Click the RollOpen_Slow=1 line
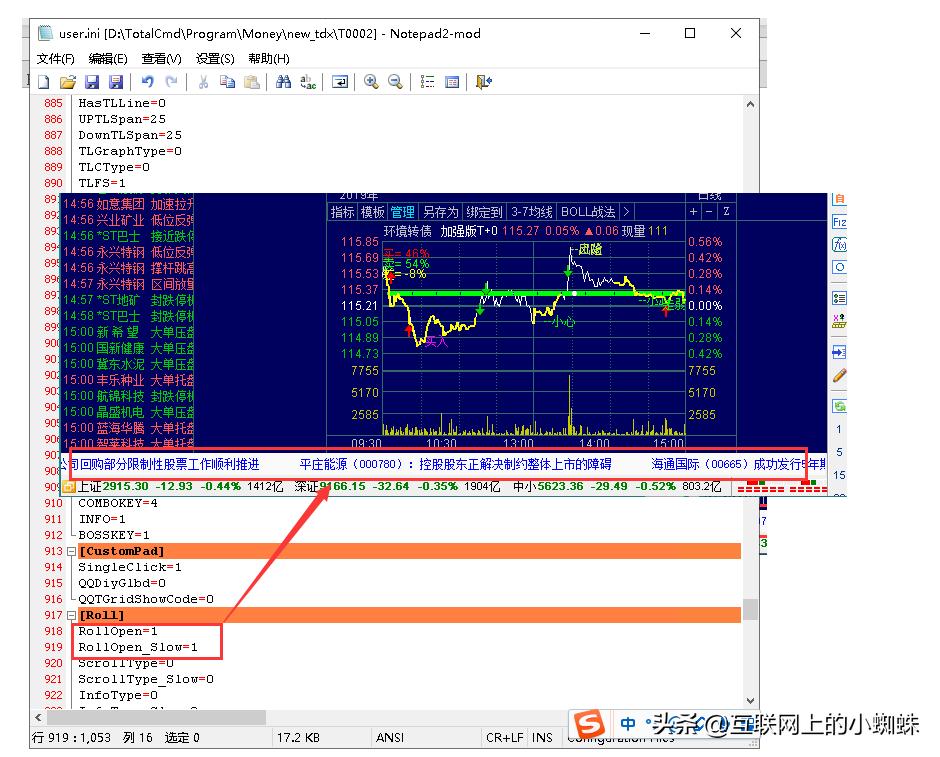940x757 pixels. tap(138, 647)
